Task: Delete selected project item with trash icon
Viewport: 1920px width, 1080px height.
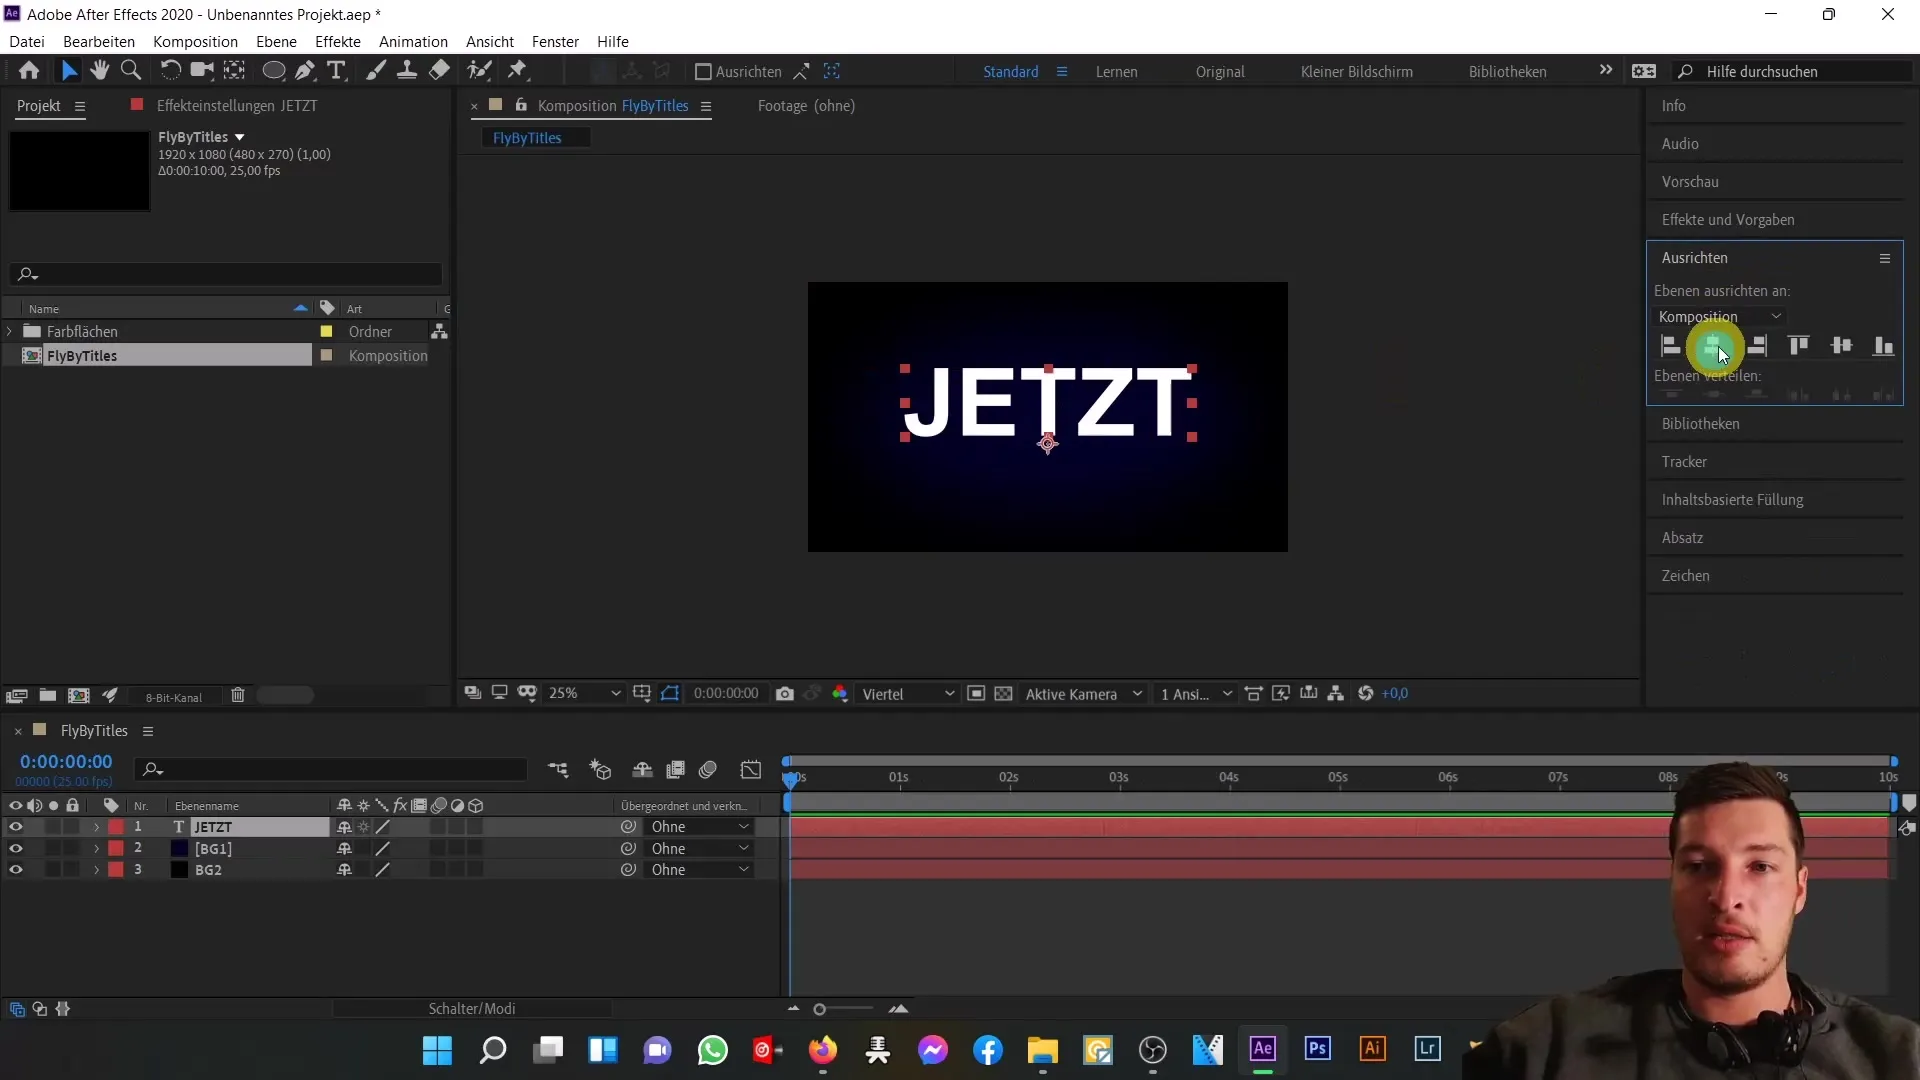Action: (238, 696)
